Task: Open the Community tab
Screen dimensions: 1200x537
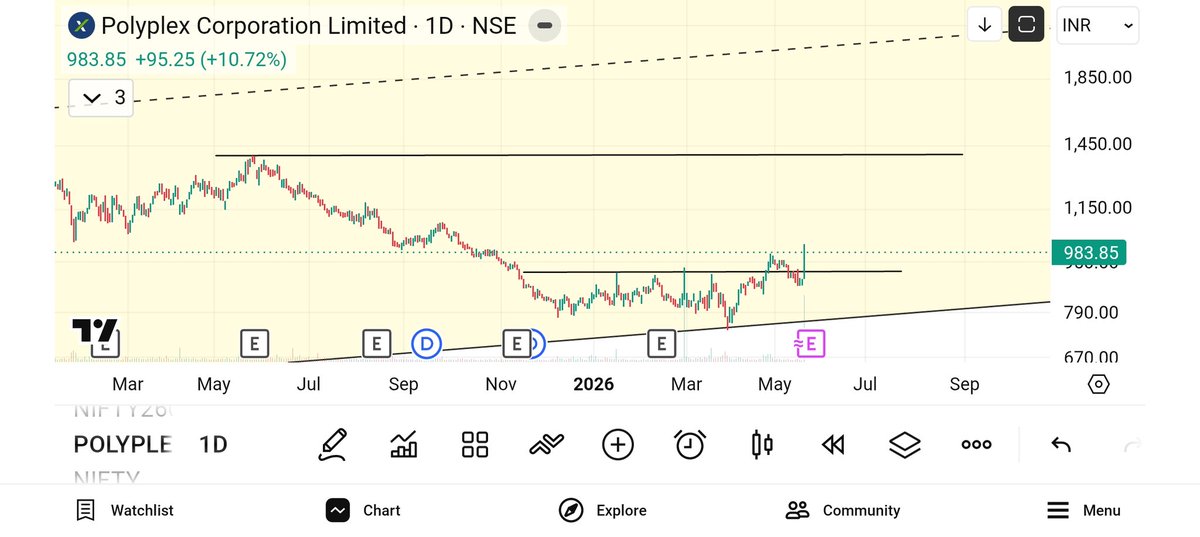Action: tap(843, 510)
